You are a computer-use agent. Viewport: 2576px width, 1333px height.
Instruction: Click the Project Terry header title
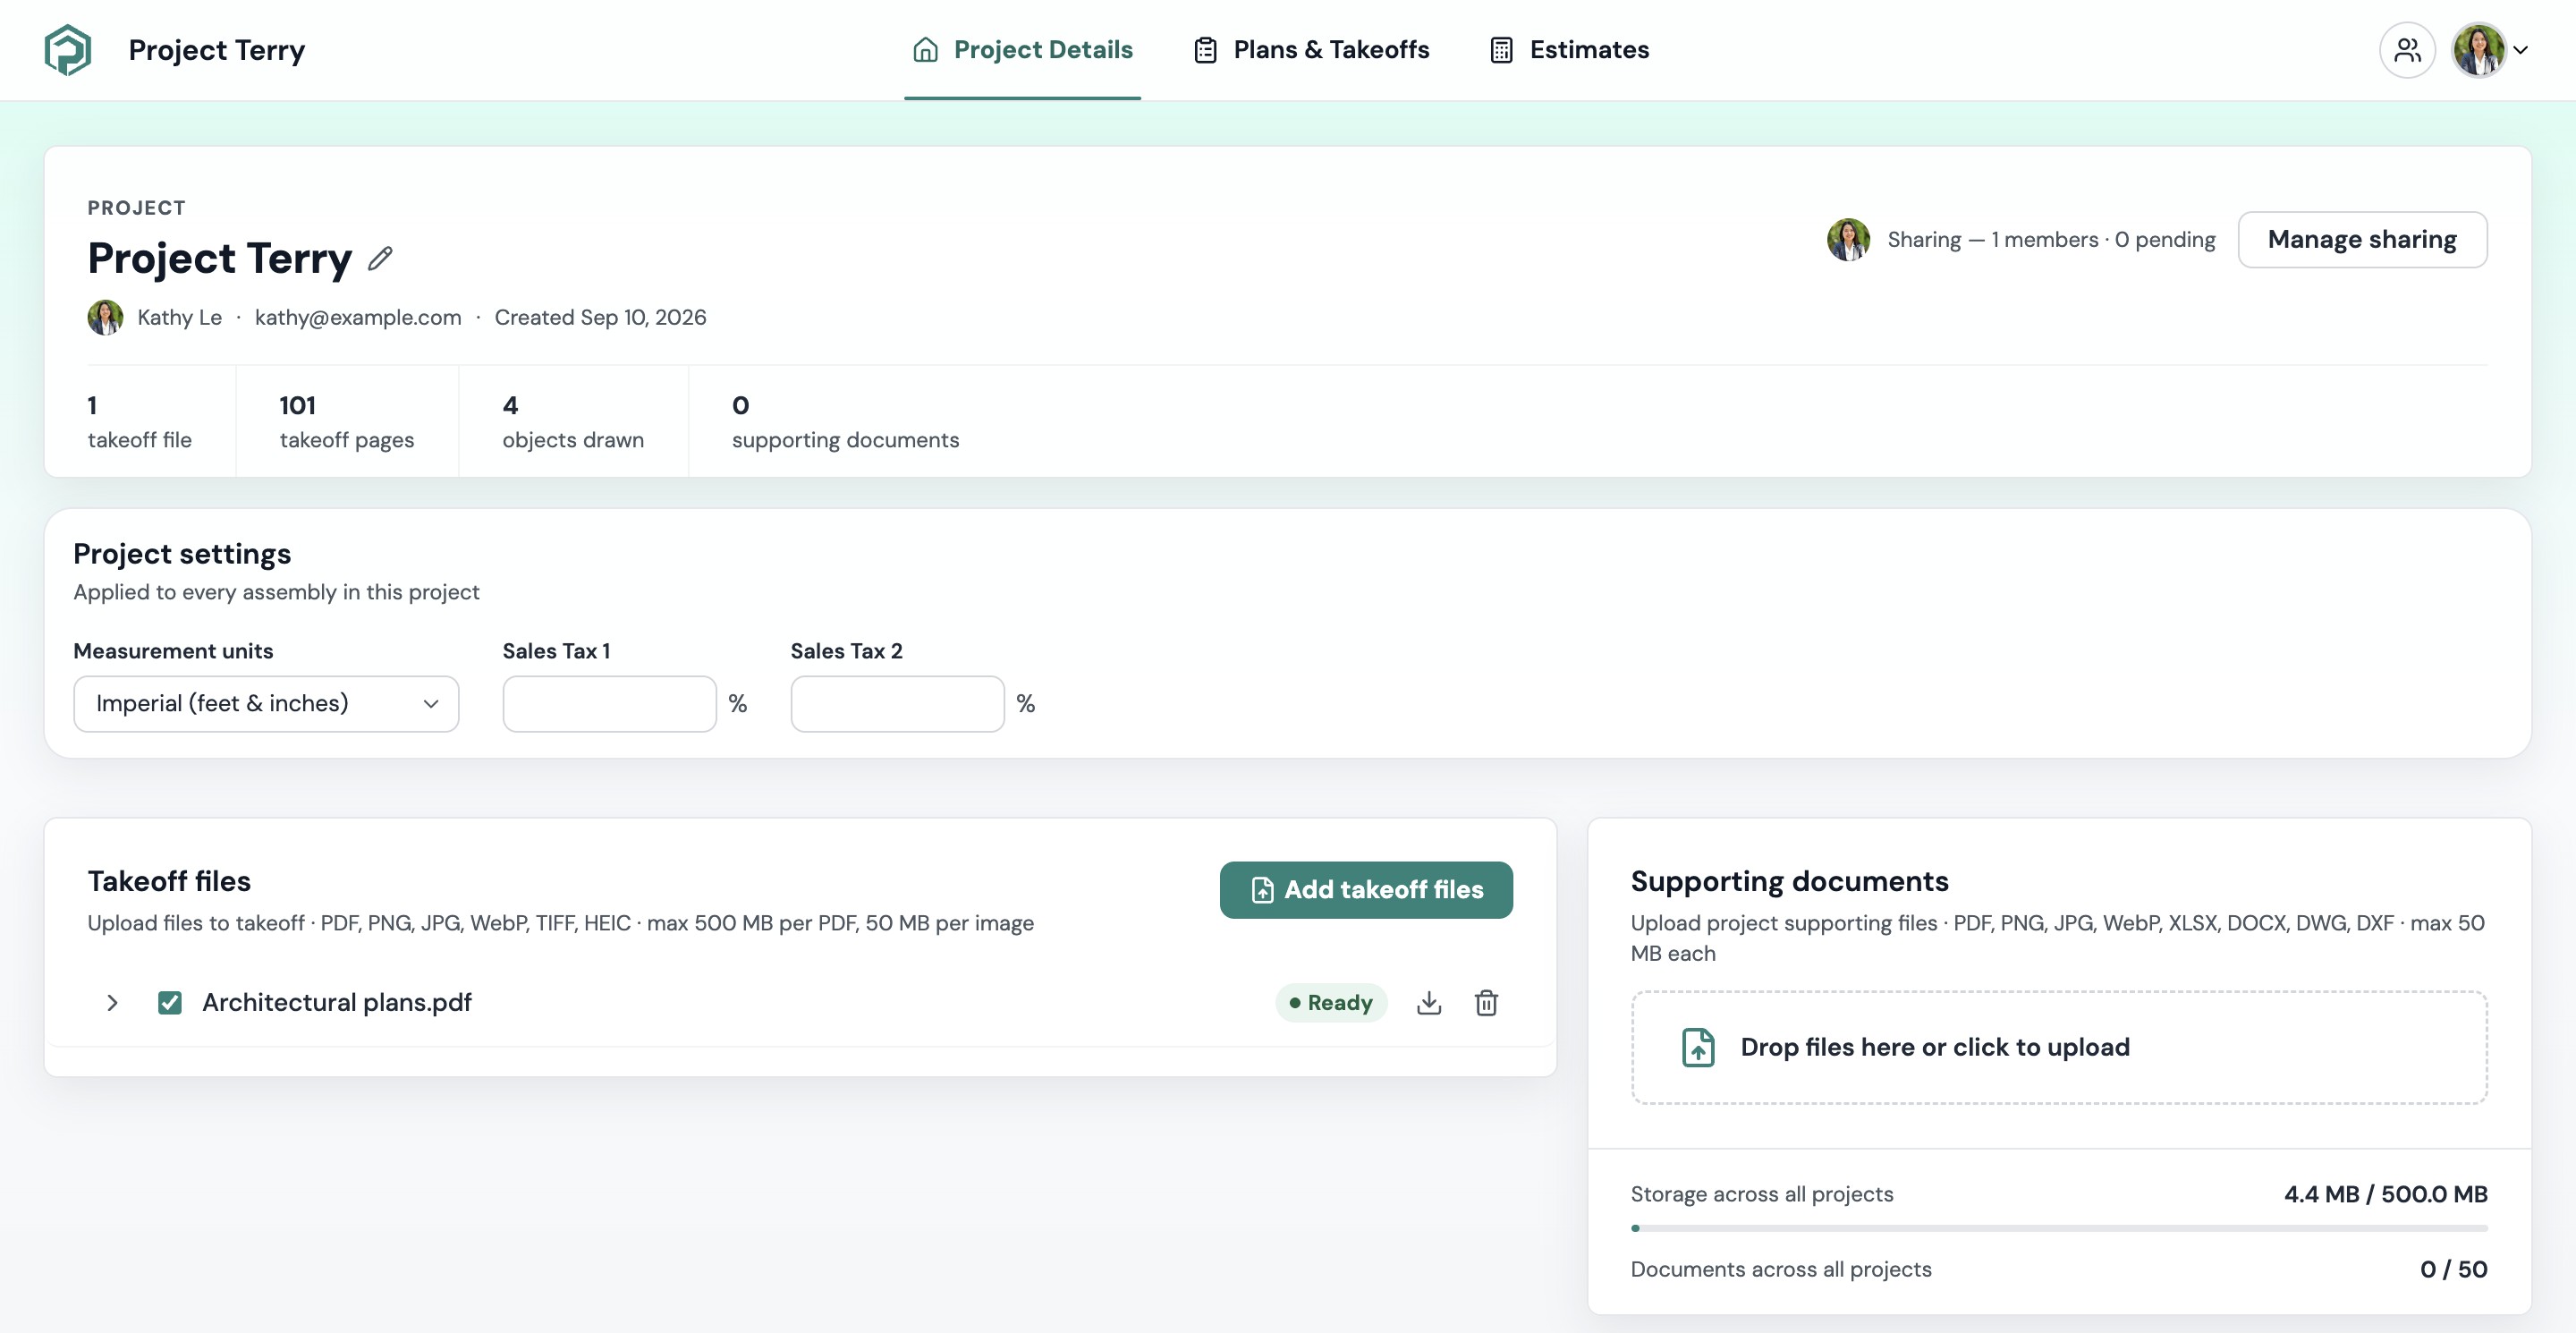[x=217, y=50]
